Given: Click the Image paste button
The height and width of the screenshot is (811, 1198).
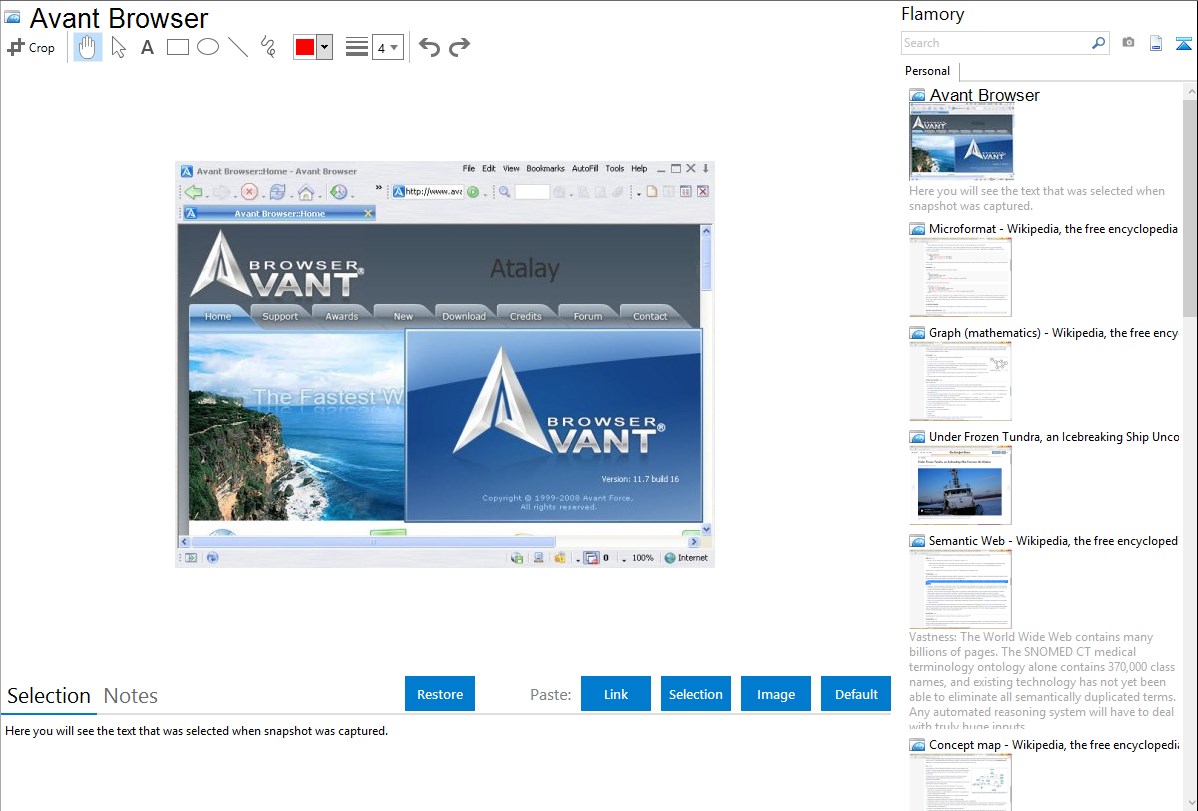Looking at the screenshot, I should (x=775, y=694).
